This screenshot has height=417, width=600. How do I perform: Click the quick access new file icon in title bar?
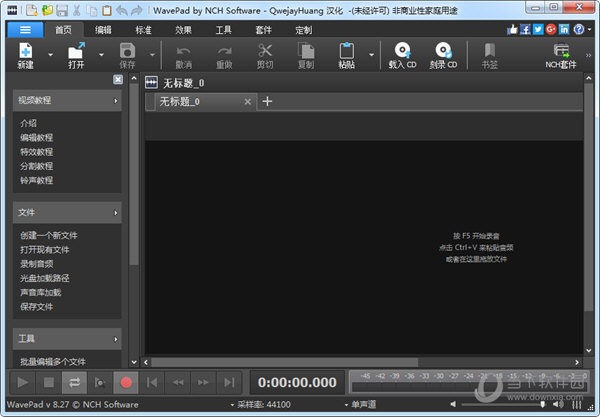click(32, 10)
